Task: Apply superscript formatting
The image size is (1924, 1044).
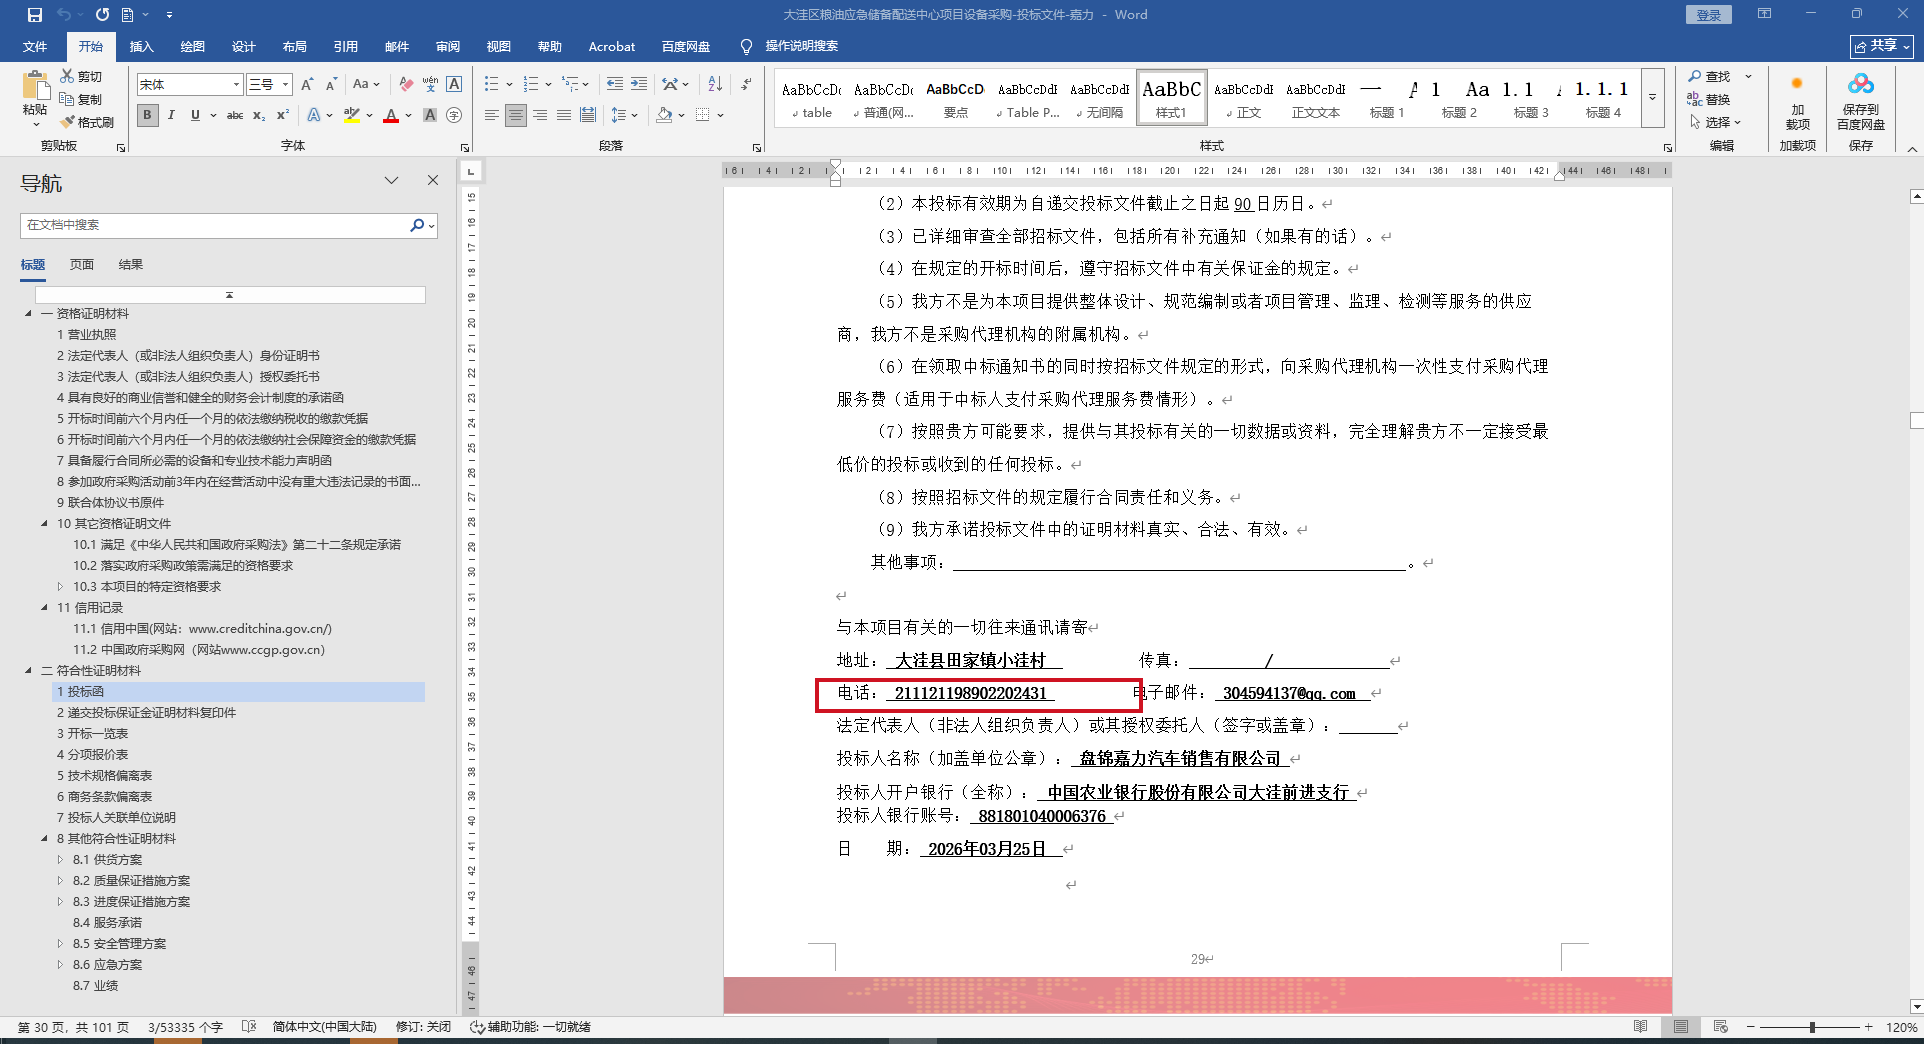Action: (x=283, y=115)
